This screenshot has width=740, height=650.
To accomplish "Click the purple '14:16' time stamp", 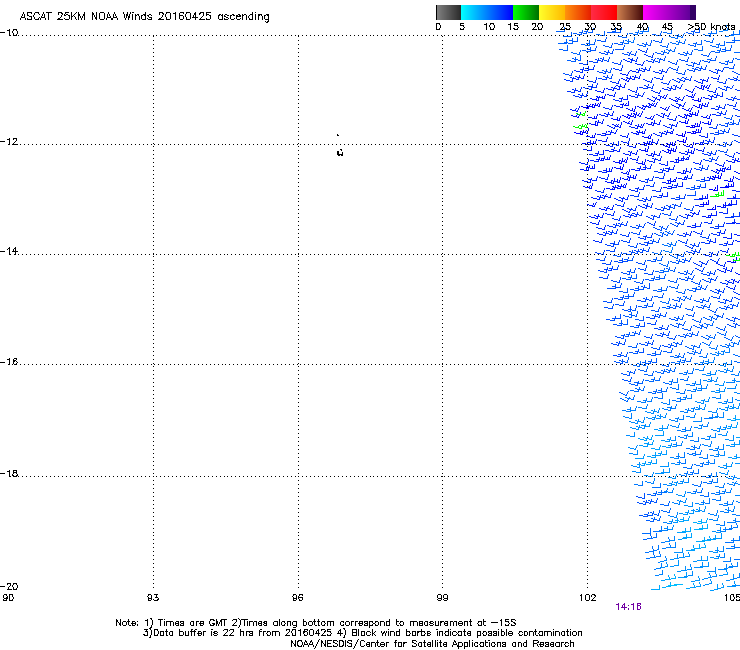I will (x=628, y=607).
